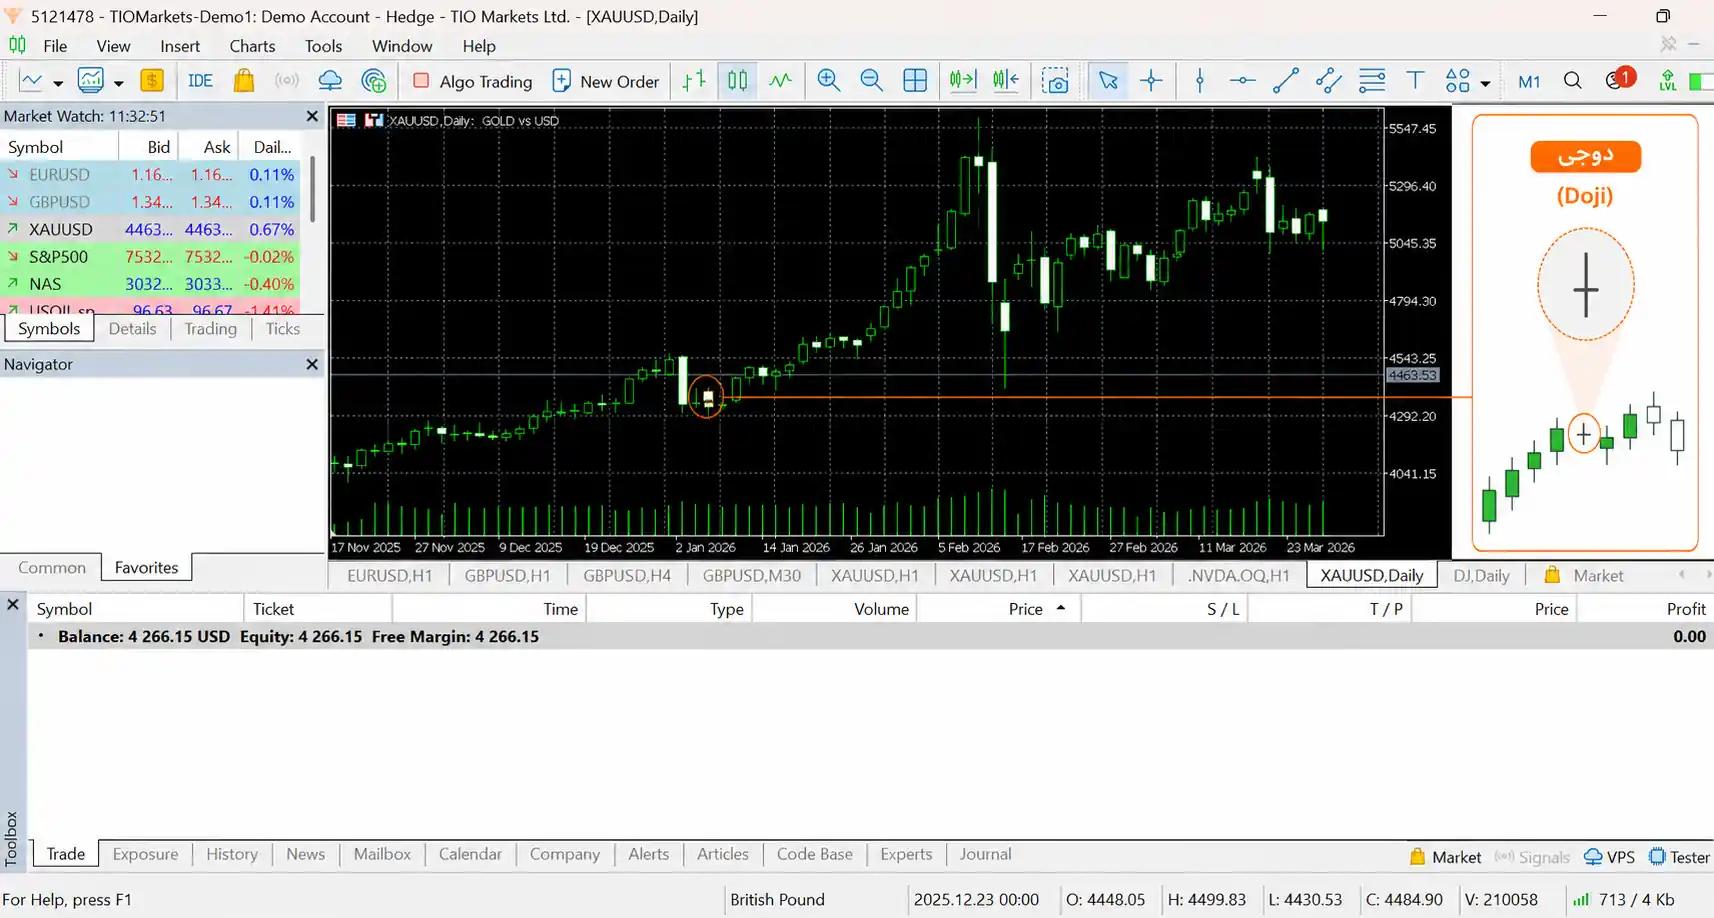Open the View menu

point(113,46)
